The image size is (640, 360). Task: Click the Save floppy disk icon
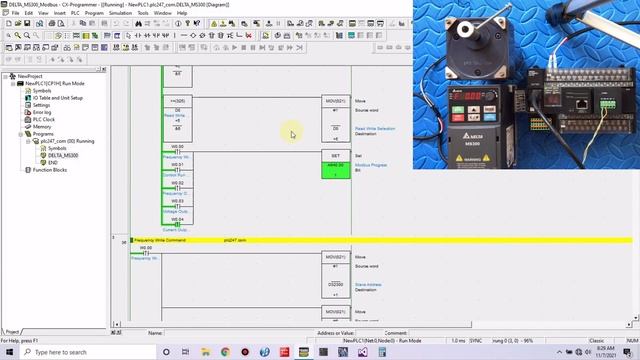pos(27,24)
